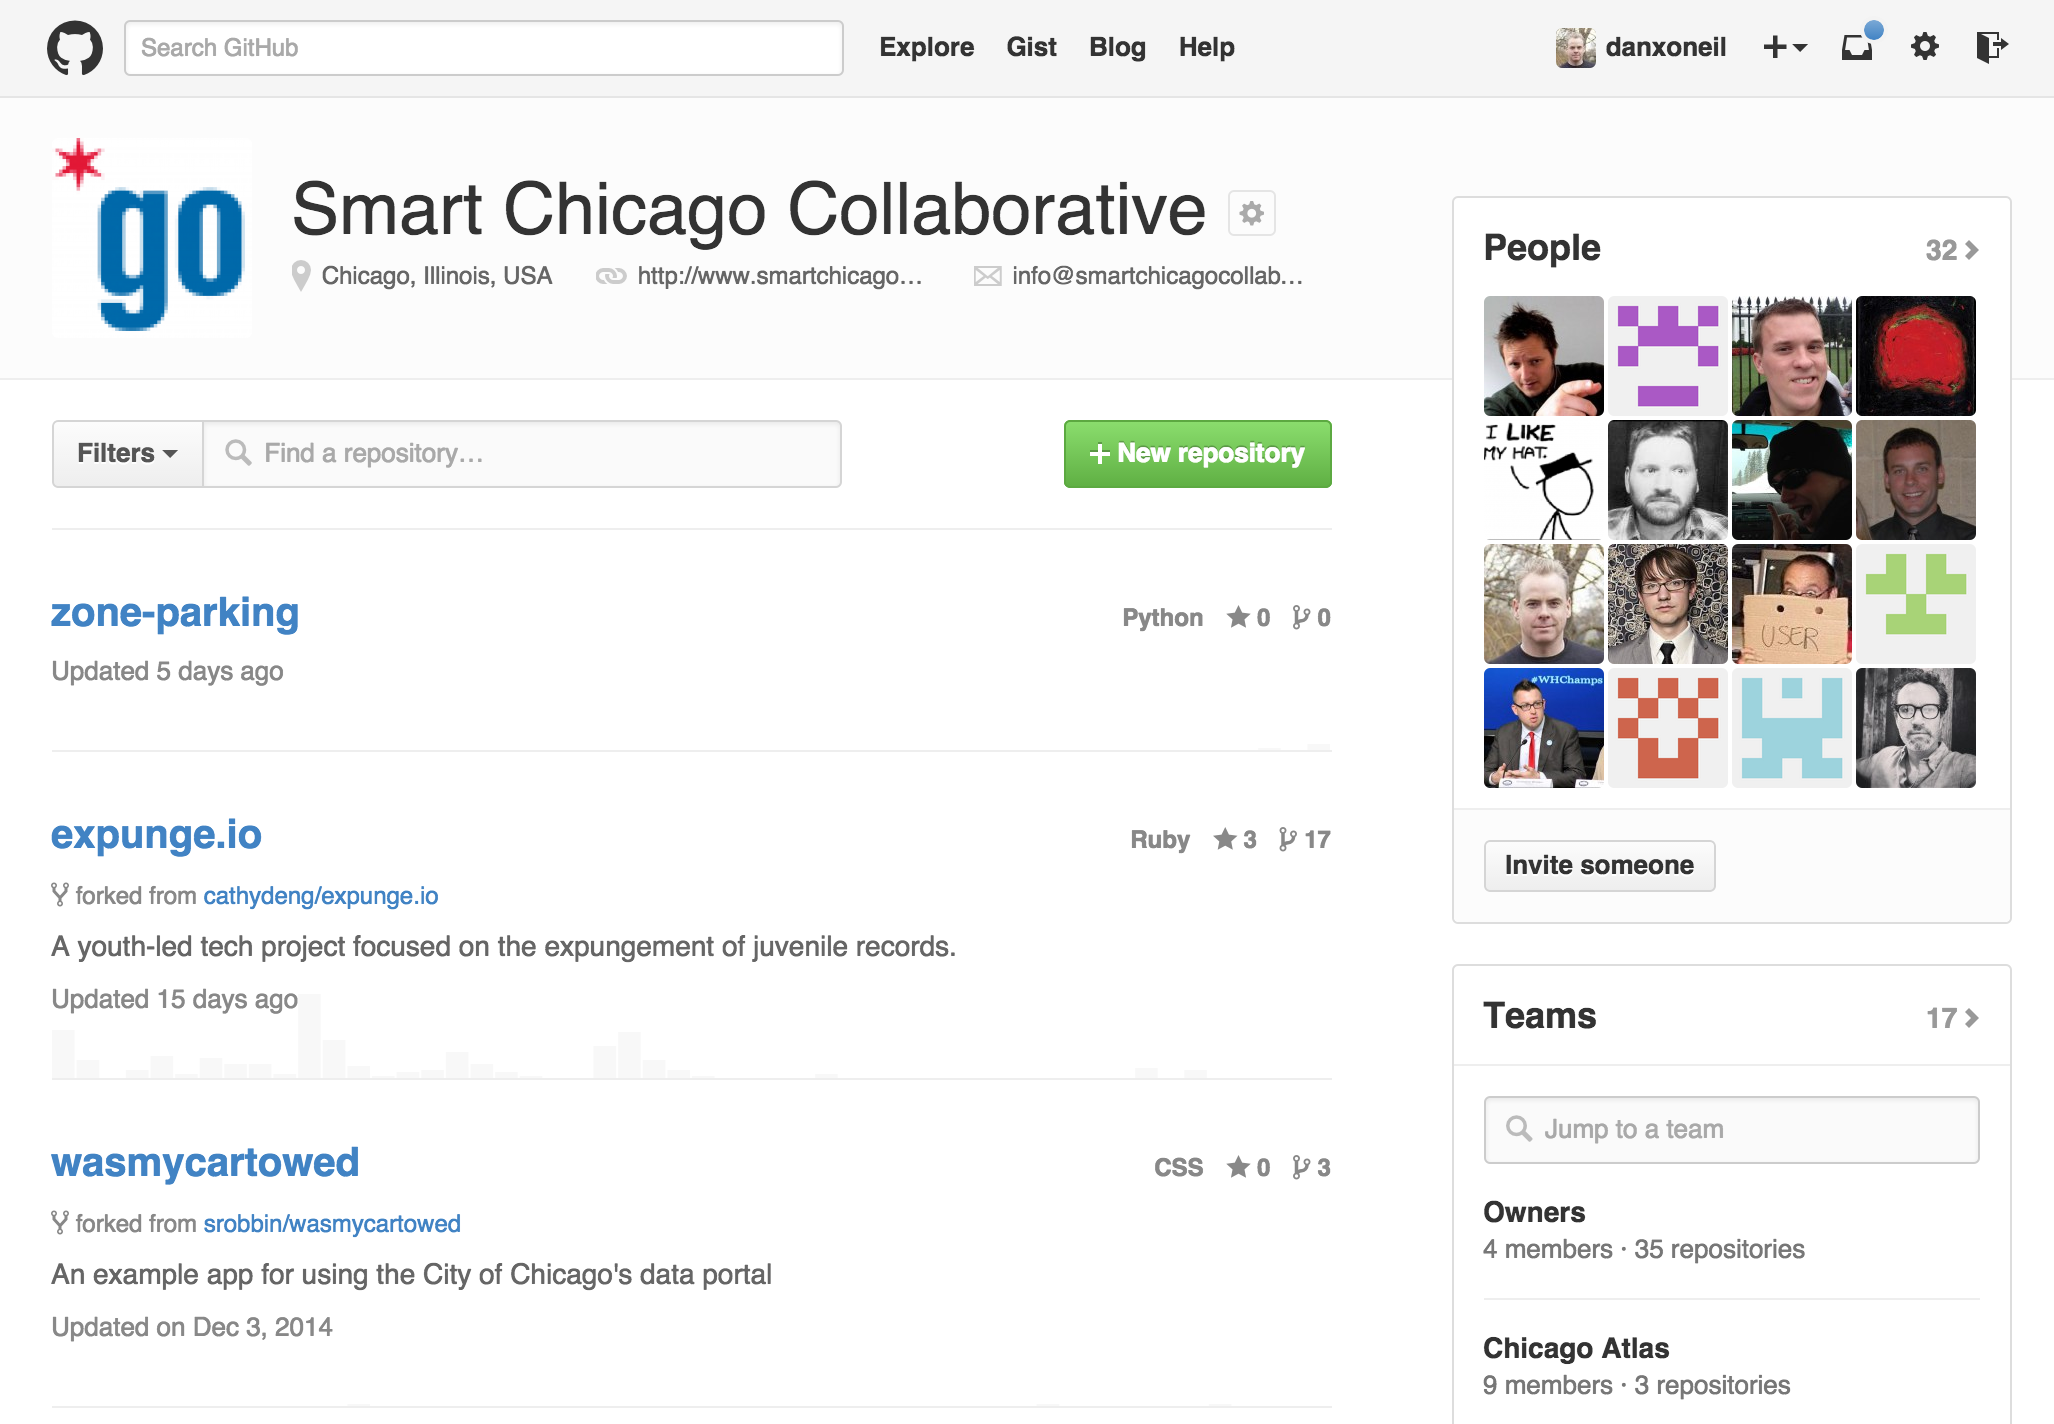
Task: Open the Blog menu item
Action: click(x=1117, y=47)
